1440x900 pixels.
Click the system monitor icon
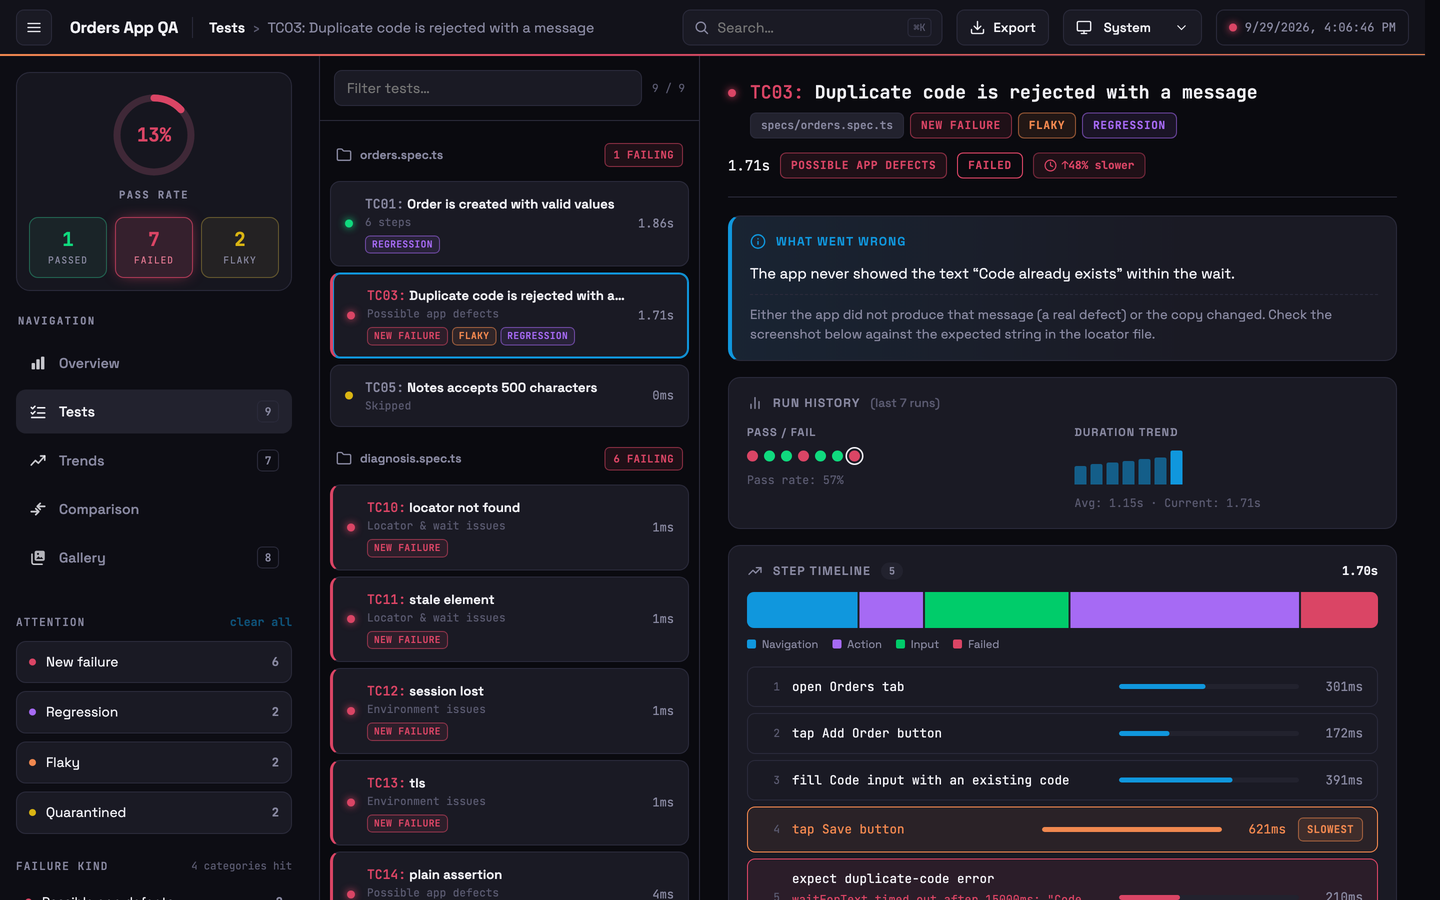point(1084,28)
